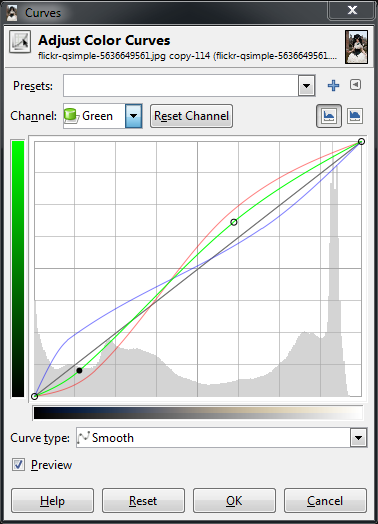The width and height of the screenshot is (378, 524).
Task: Select the filled black curve control point
Action: [x=79, y=370]
